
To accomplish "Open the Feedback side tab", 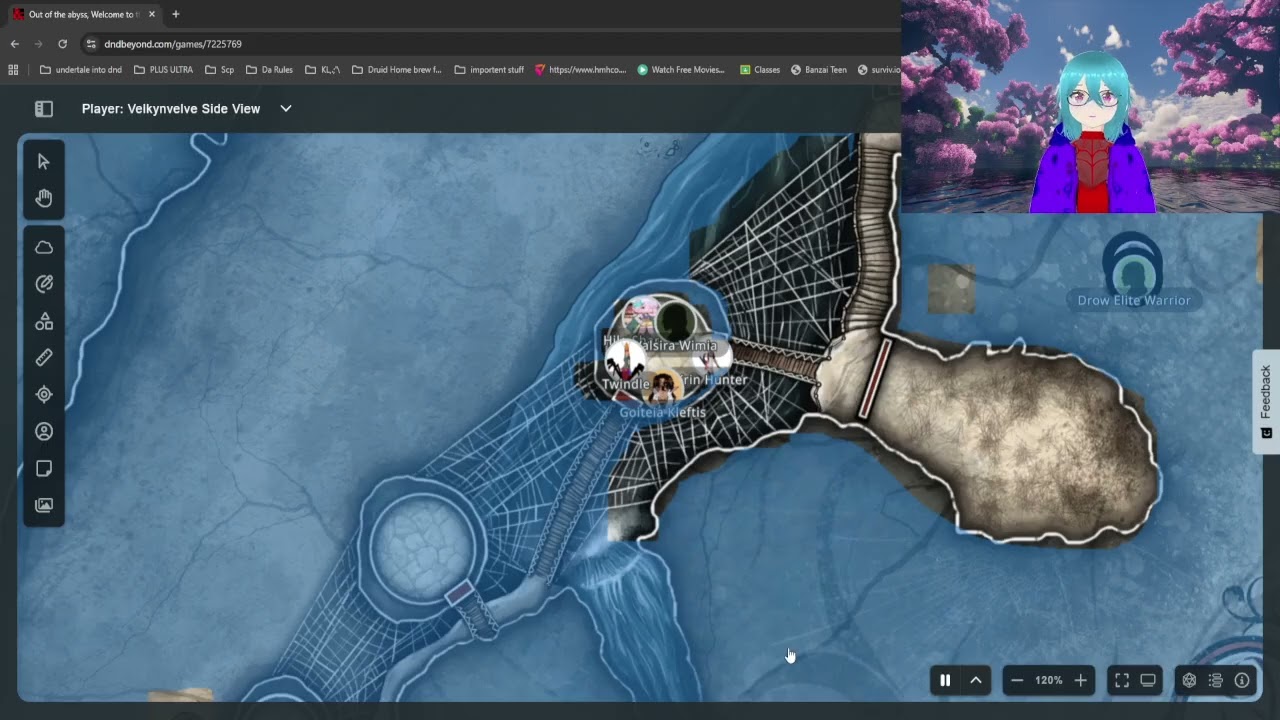I will click(1266, 401).
